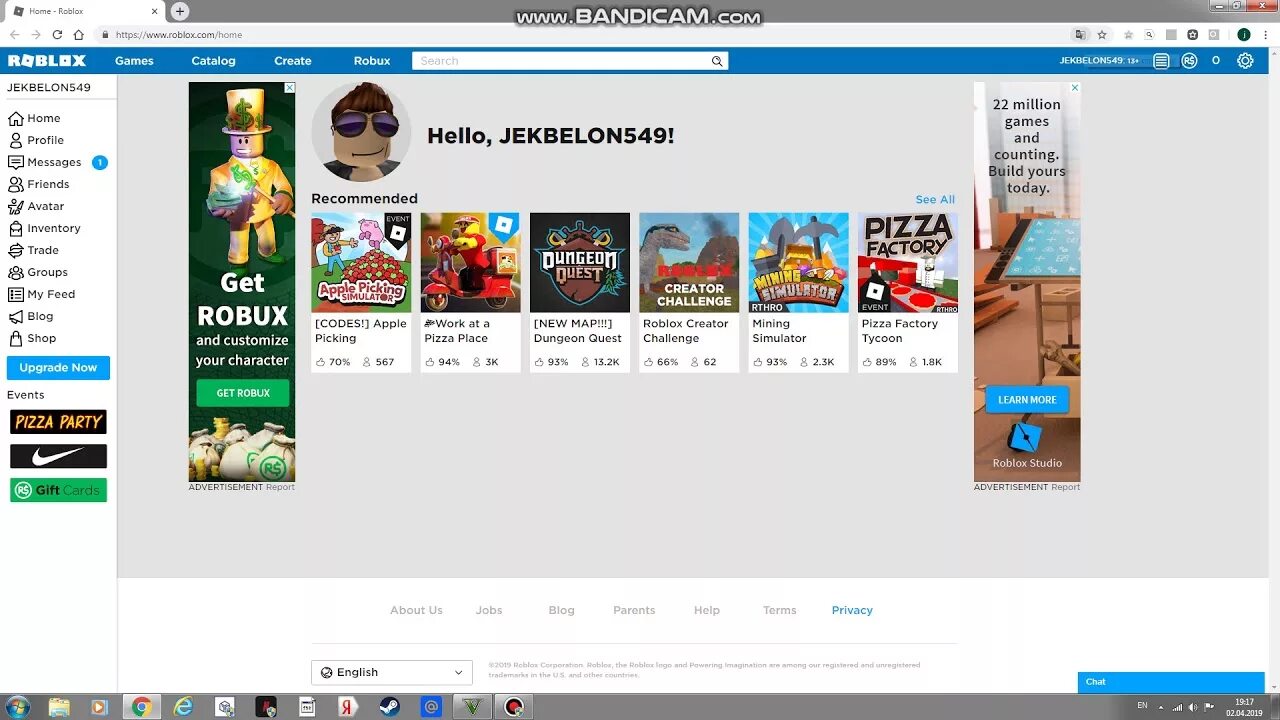Click the Roblox logo in header
This screenshot has height=720, width=1280.
(47, 61)
